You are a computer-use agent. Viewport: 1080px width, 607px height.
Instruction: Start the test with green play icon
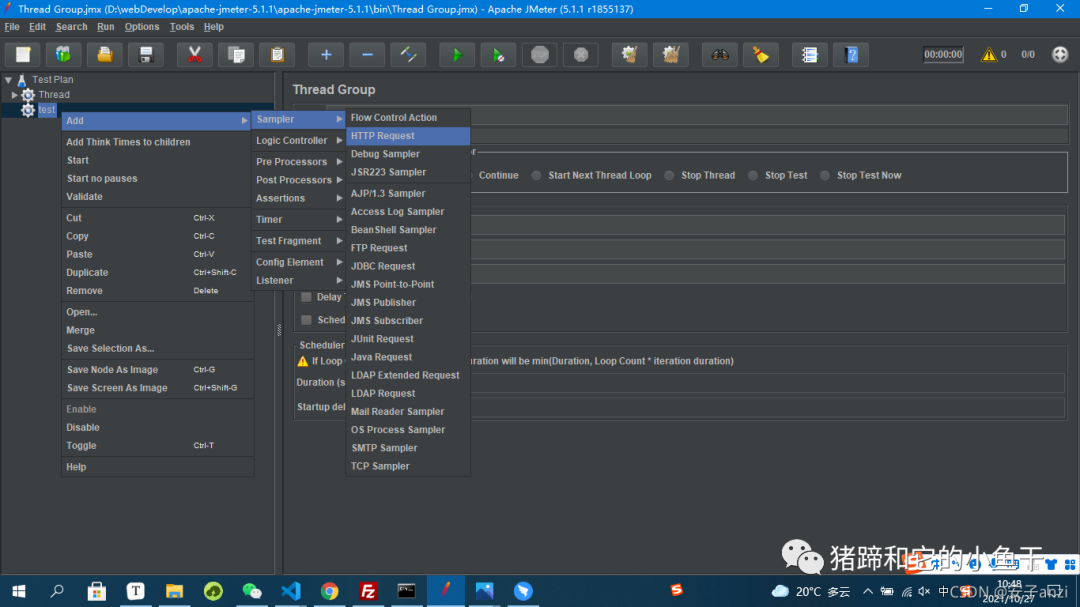click(457, 54)
